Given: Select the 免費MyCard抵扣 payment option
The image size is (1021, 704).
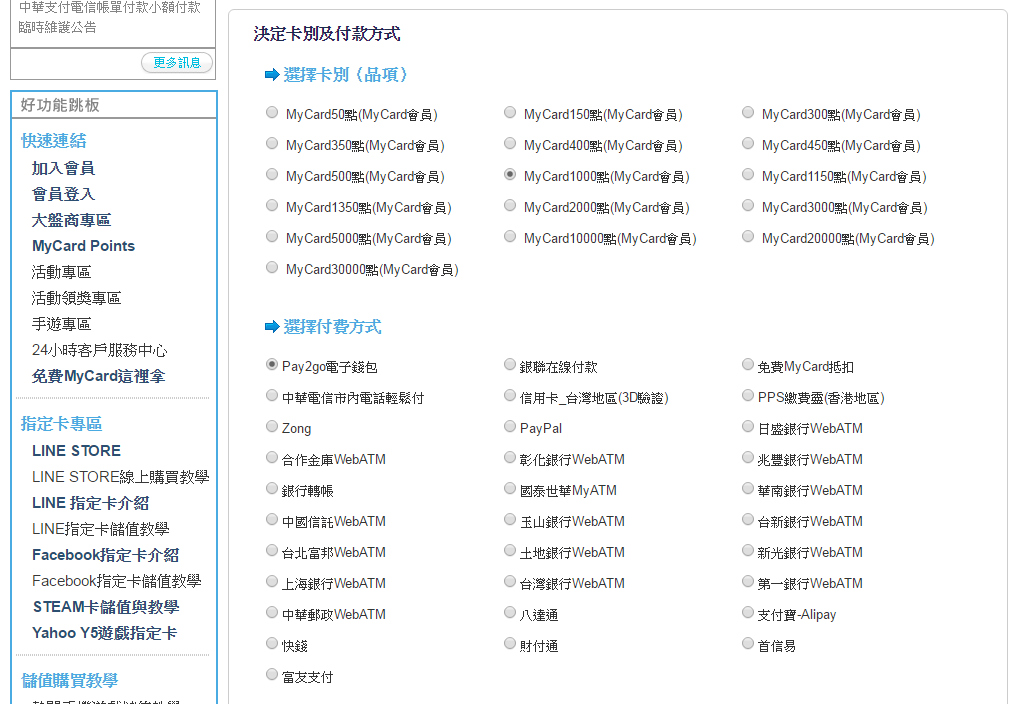Looking at the screenshot, I should click(x=748, y=365).
